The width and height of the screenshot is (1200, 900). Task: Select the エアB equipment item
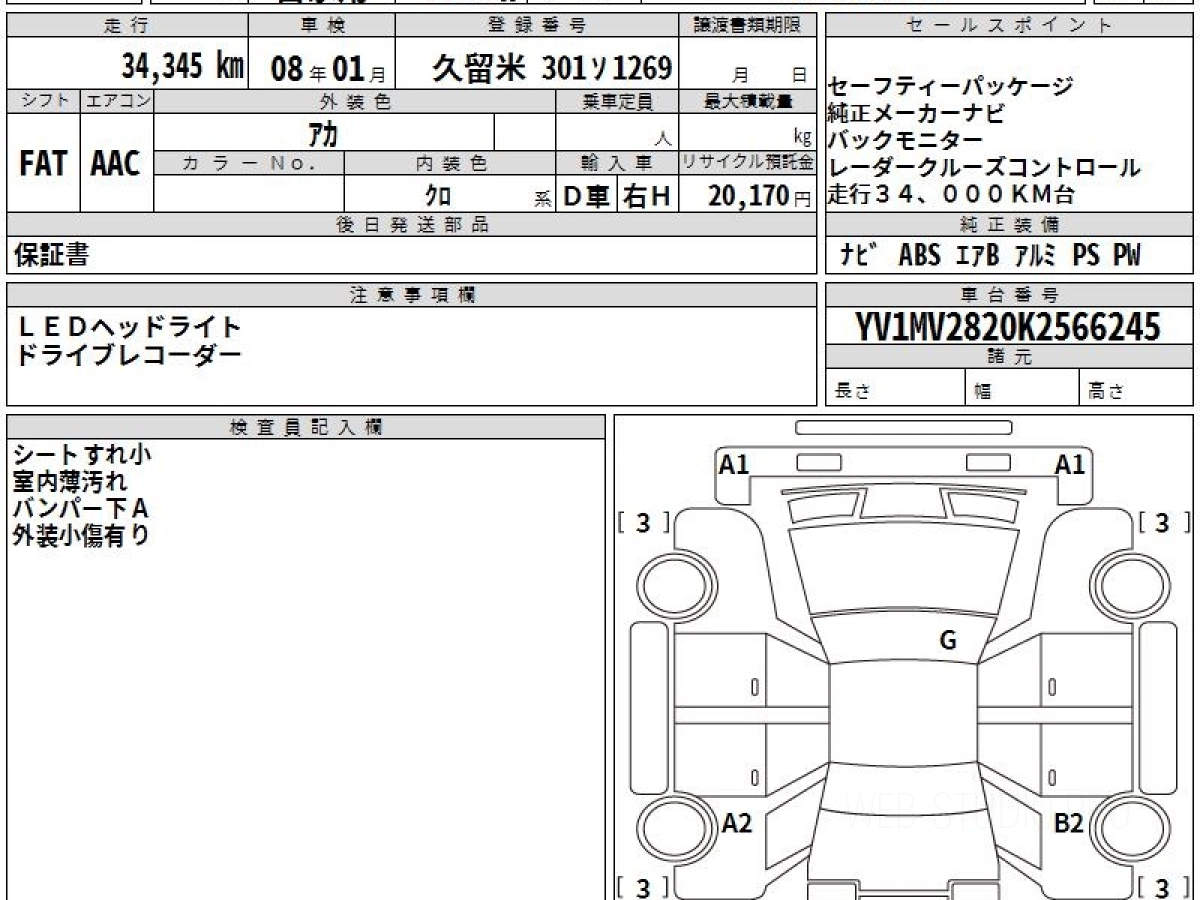click(978, 256)
